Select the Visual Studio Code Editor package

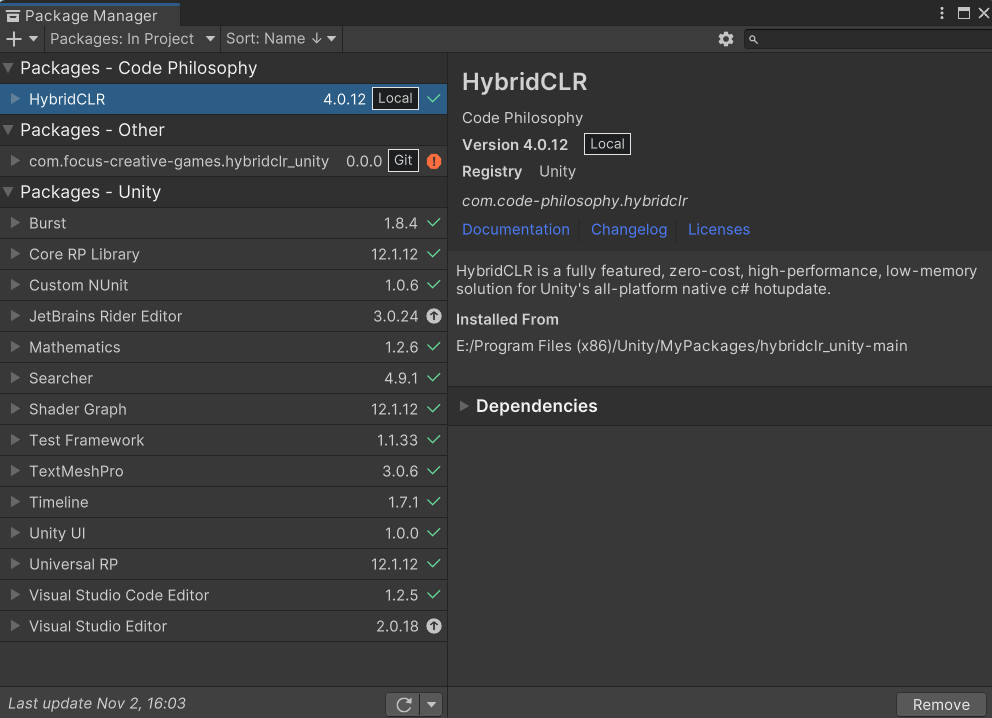click(x=223, y=595)
